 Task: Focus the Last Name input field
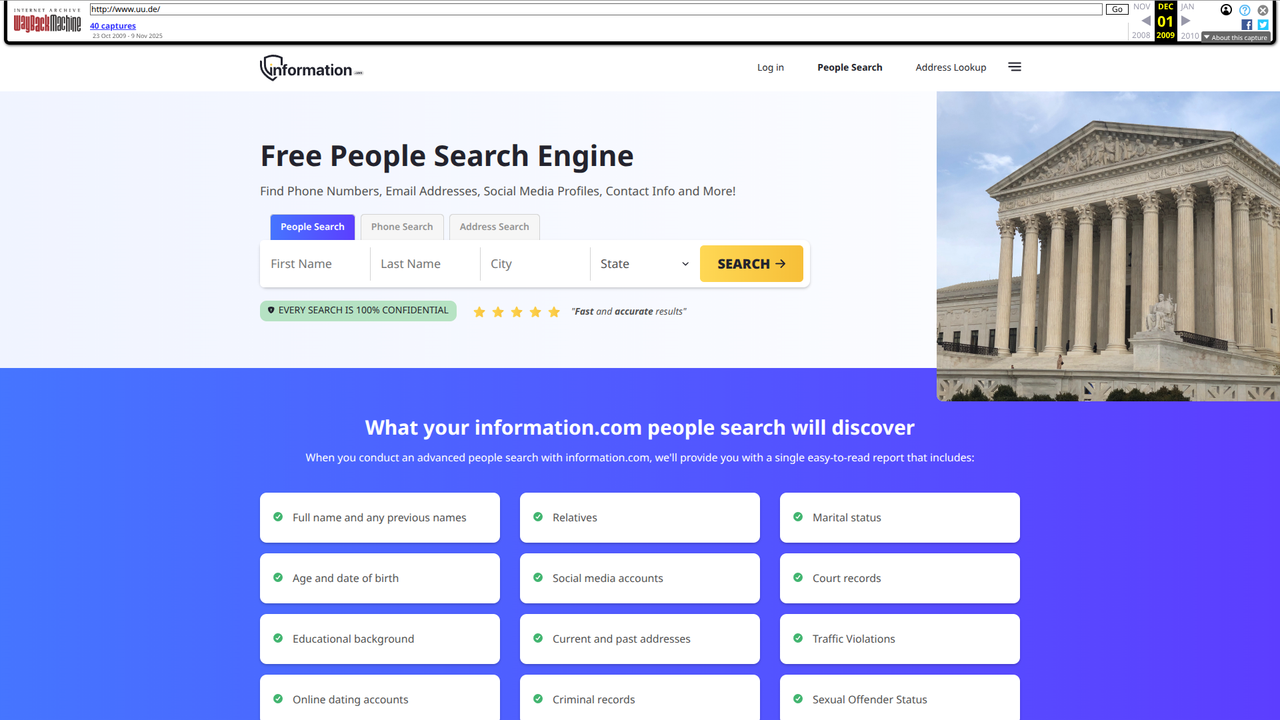coord(426,264)
